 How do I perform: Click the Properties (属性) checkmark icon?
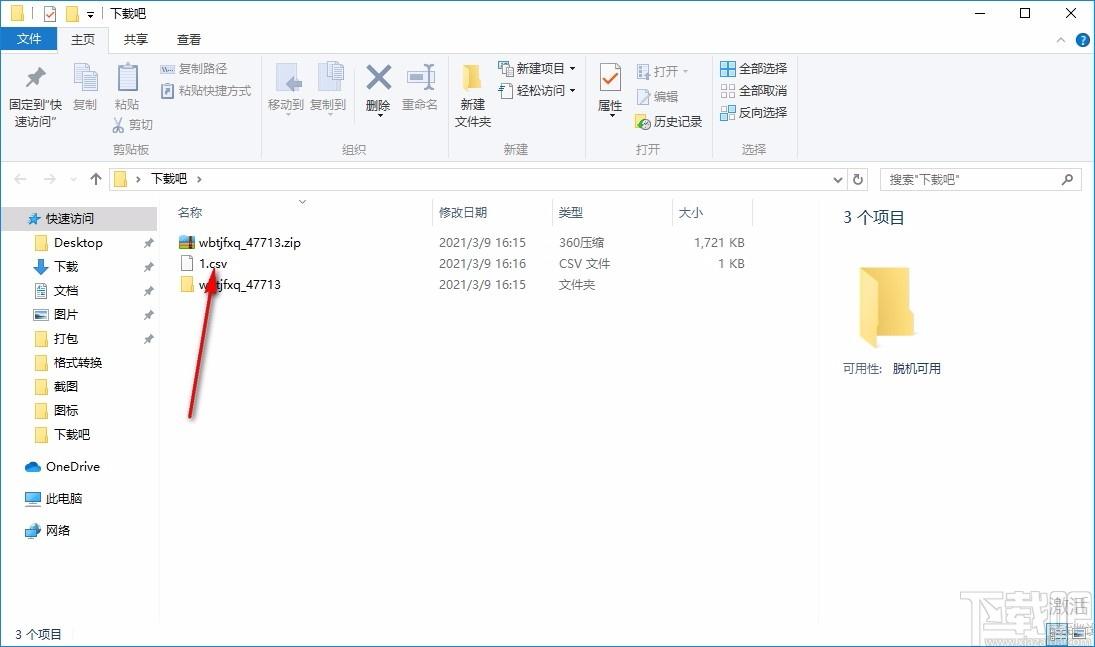610,78
